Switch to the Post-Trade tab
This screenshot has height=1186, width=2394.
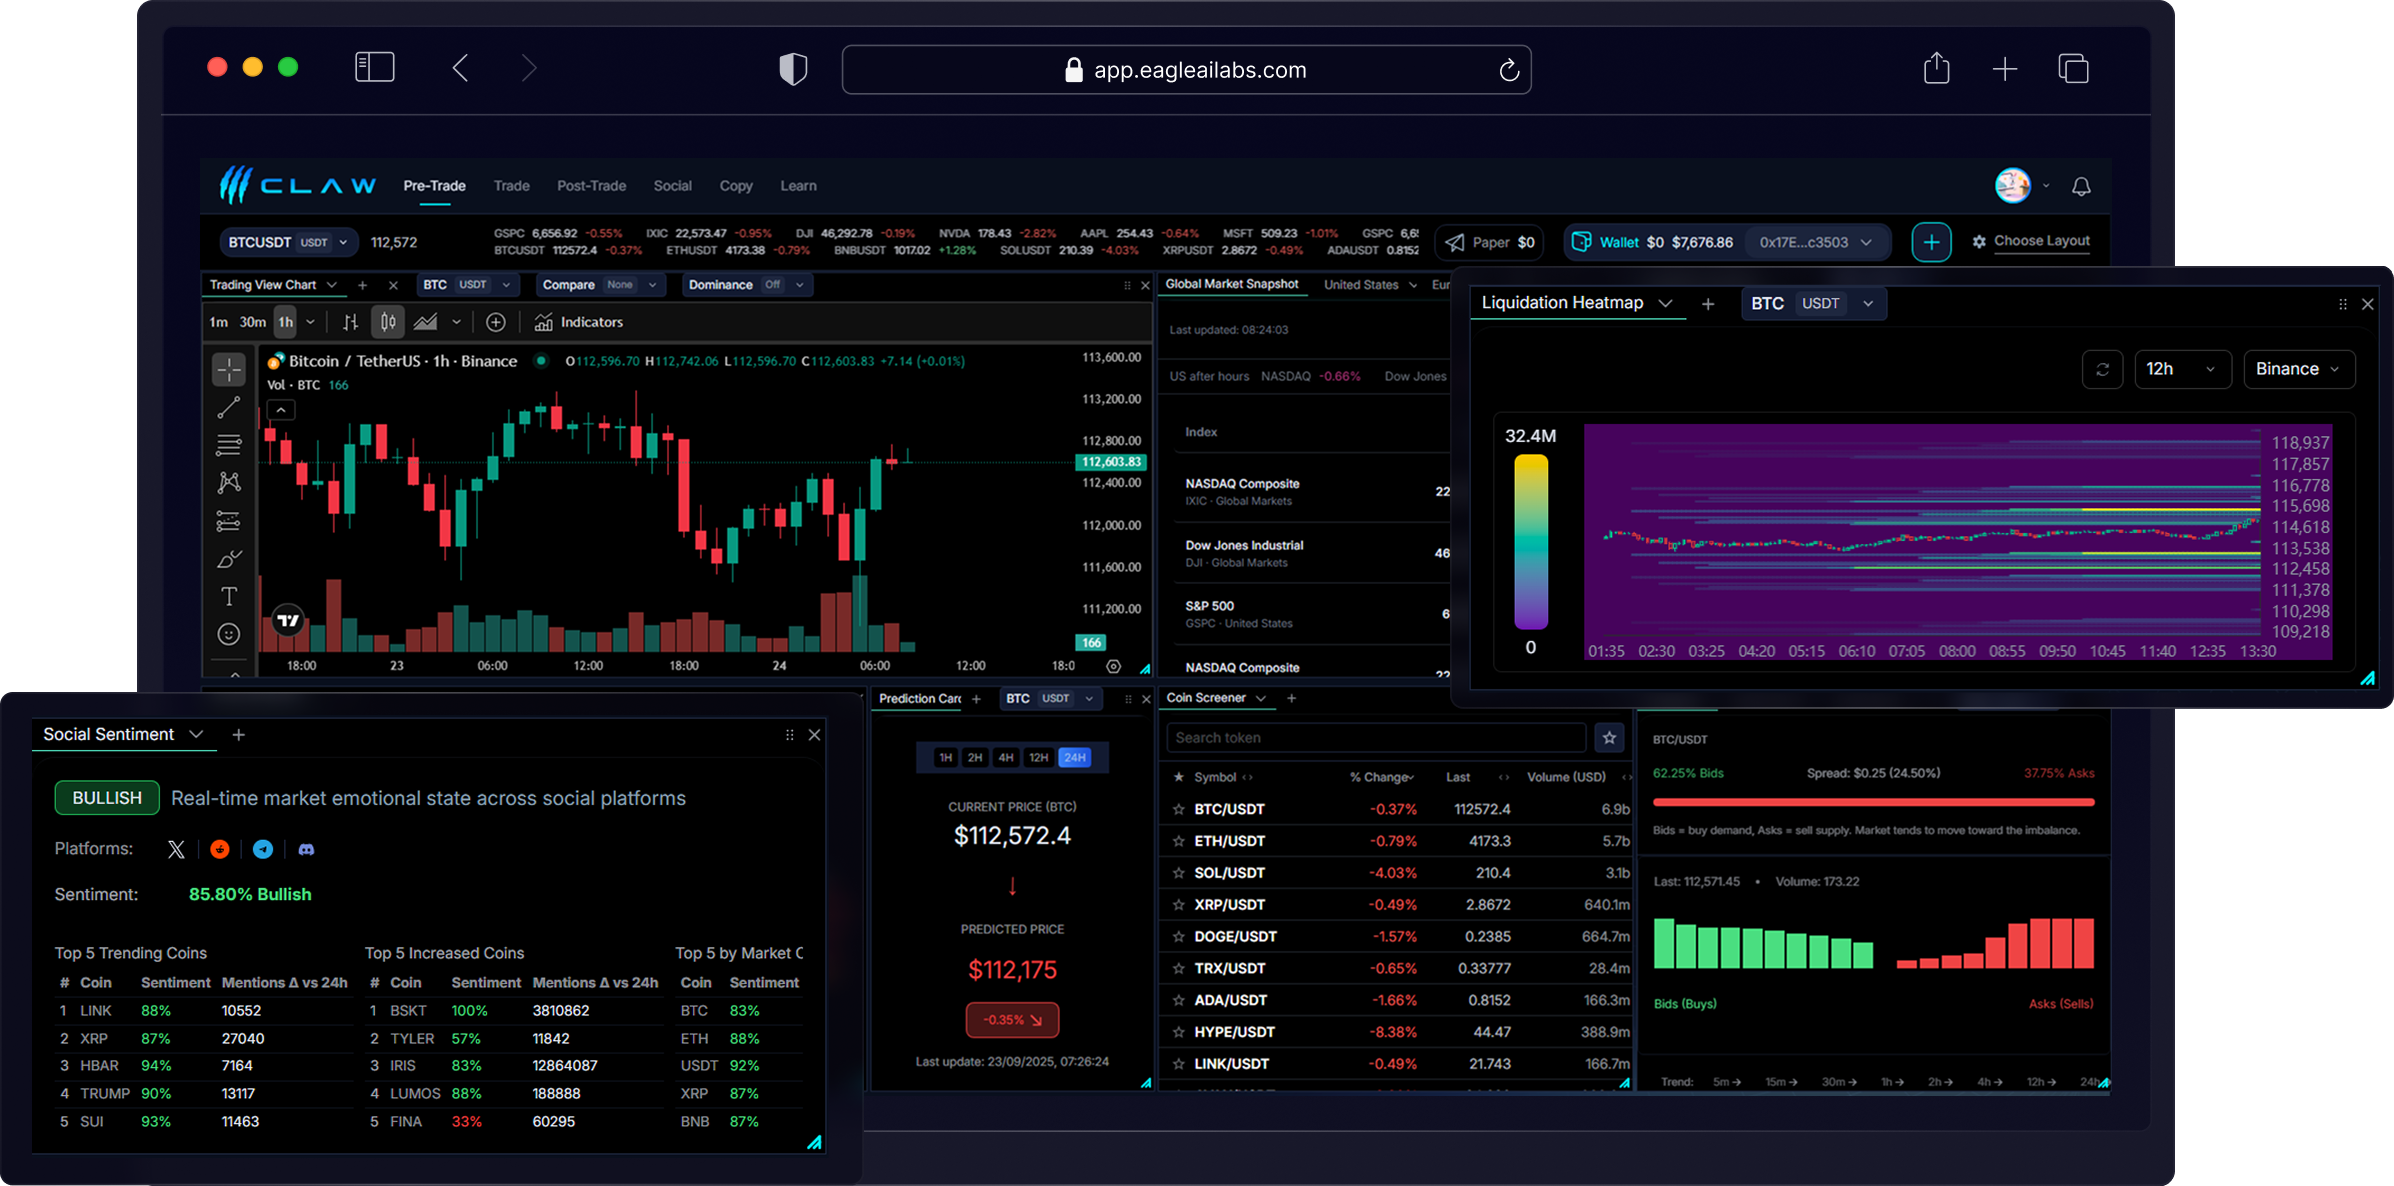tap(591, 186)
